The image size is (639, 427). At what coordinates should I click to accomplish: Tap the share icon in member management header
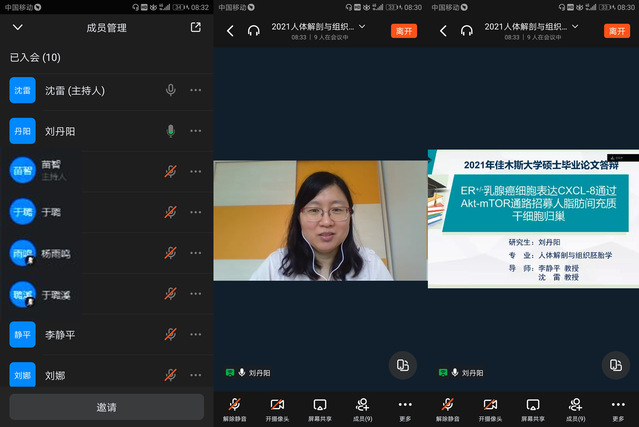tap(195, 28)
